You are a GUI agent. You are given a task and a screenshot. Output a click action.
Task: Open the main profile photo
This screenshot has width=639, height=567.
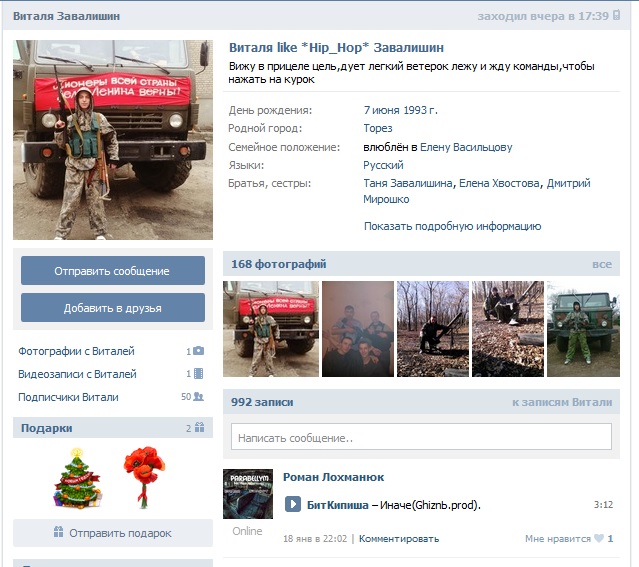(x=112, y=140)
